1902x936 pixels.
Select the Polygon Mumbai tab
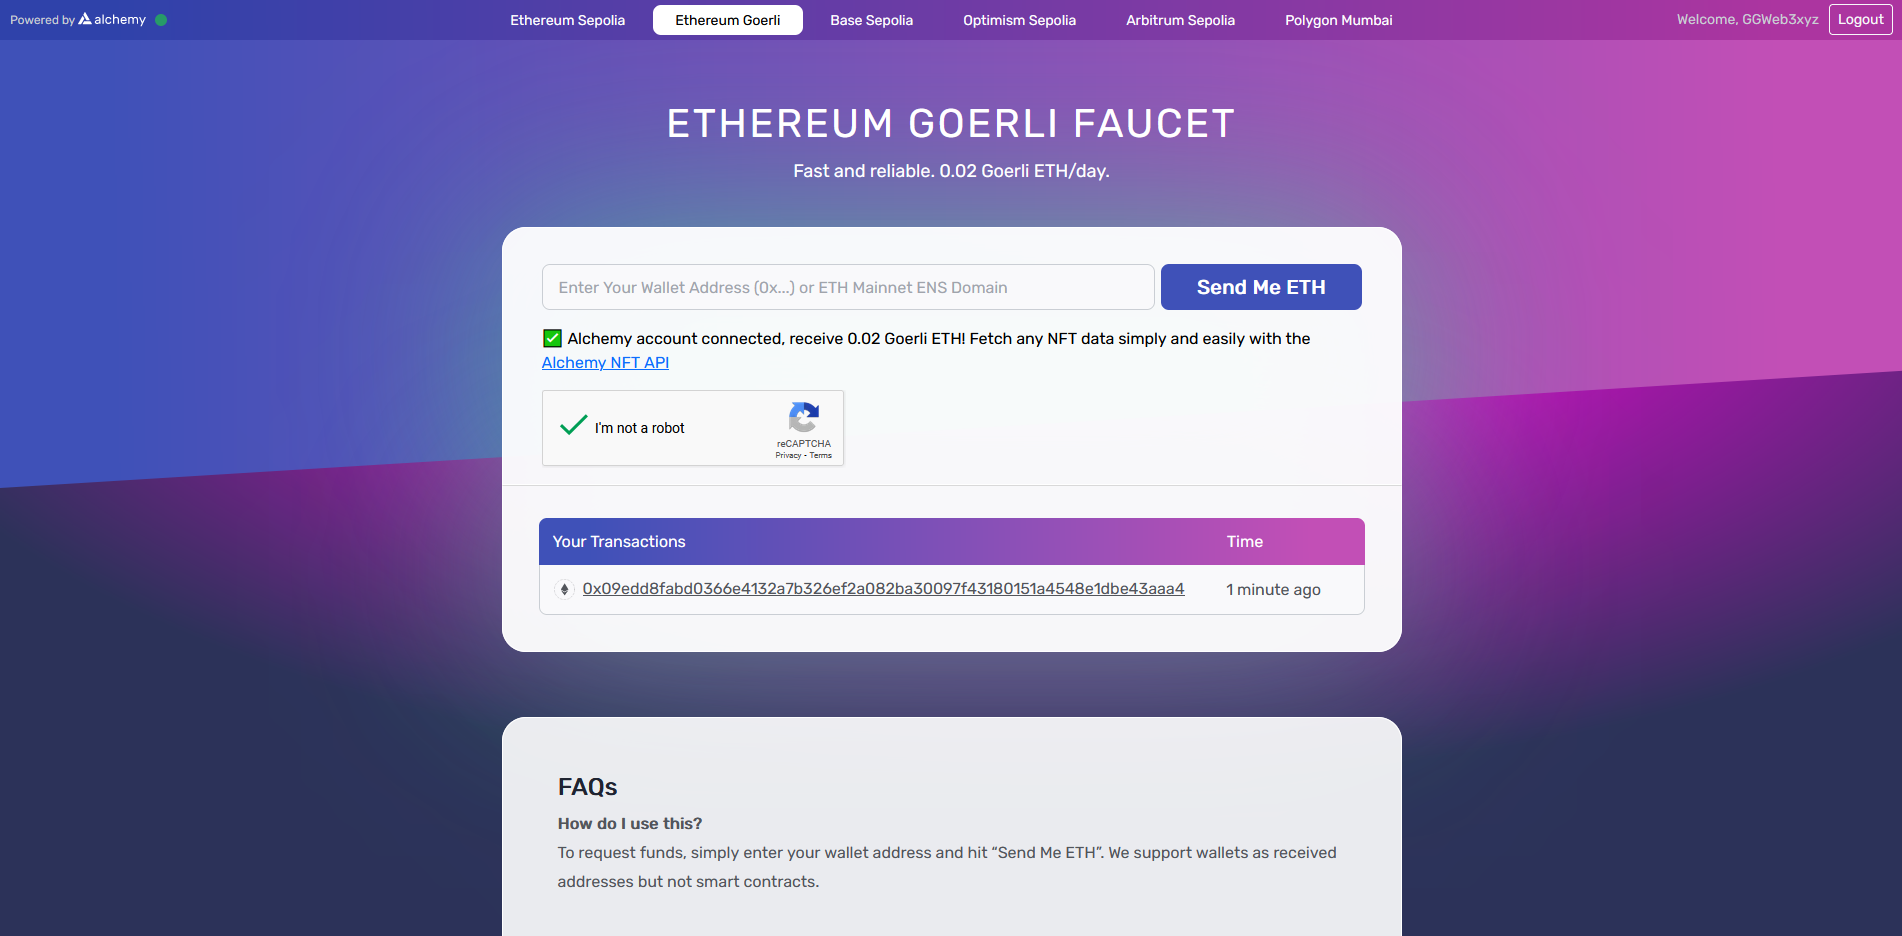(x=1338, y=20)
